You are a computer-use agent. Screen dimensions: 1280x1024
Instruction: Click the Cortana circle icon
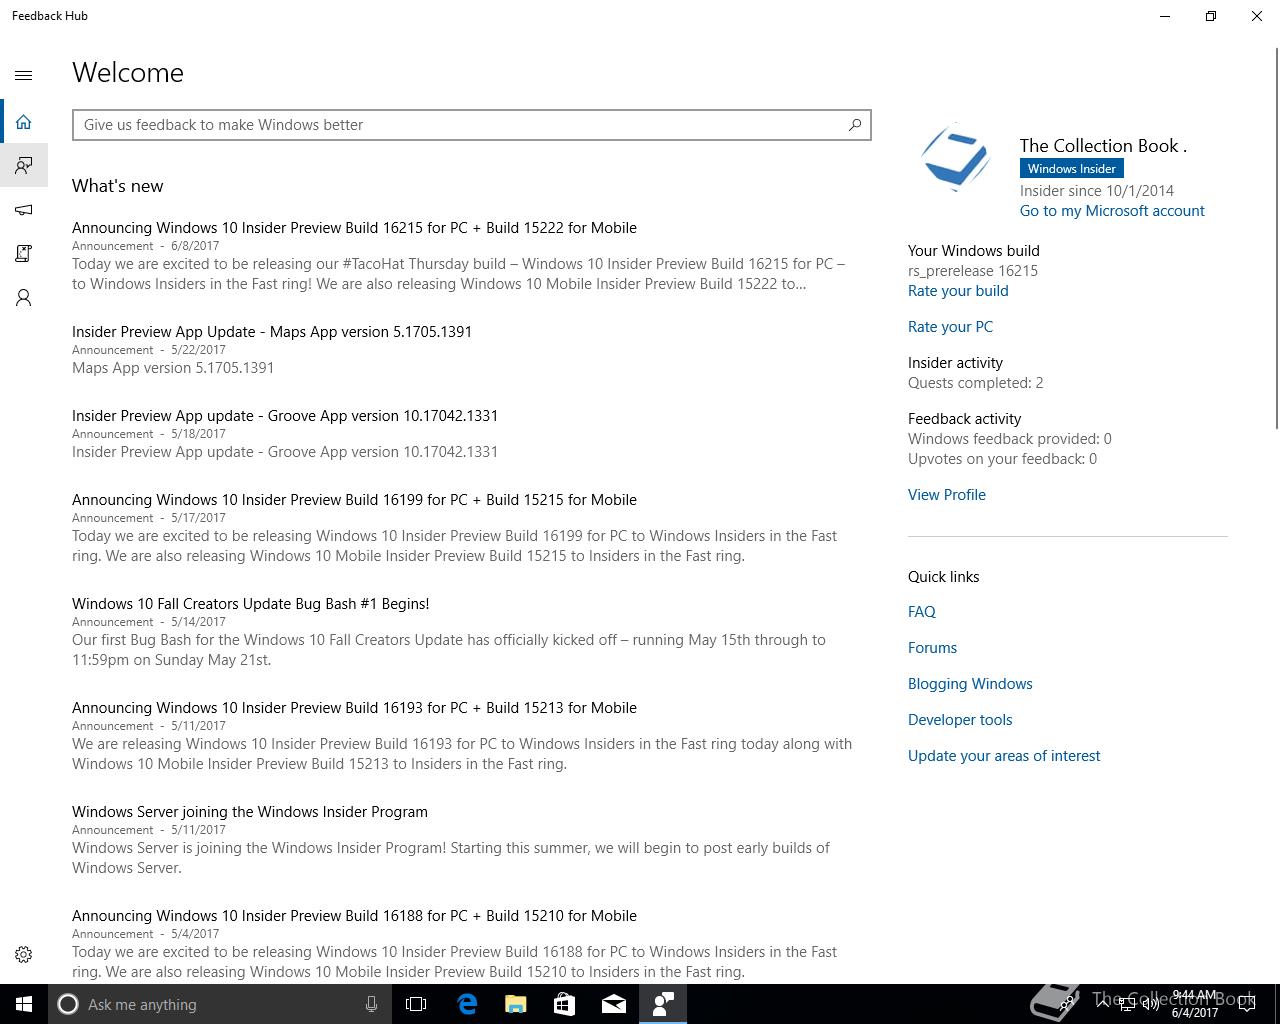[x=68, y=1004]
